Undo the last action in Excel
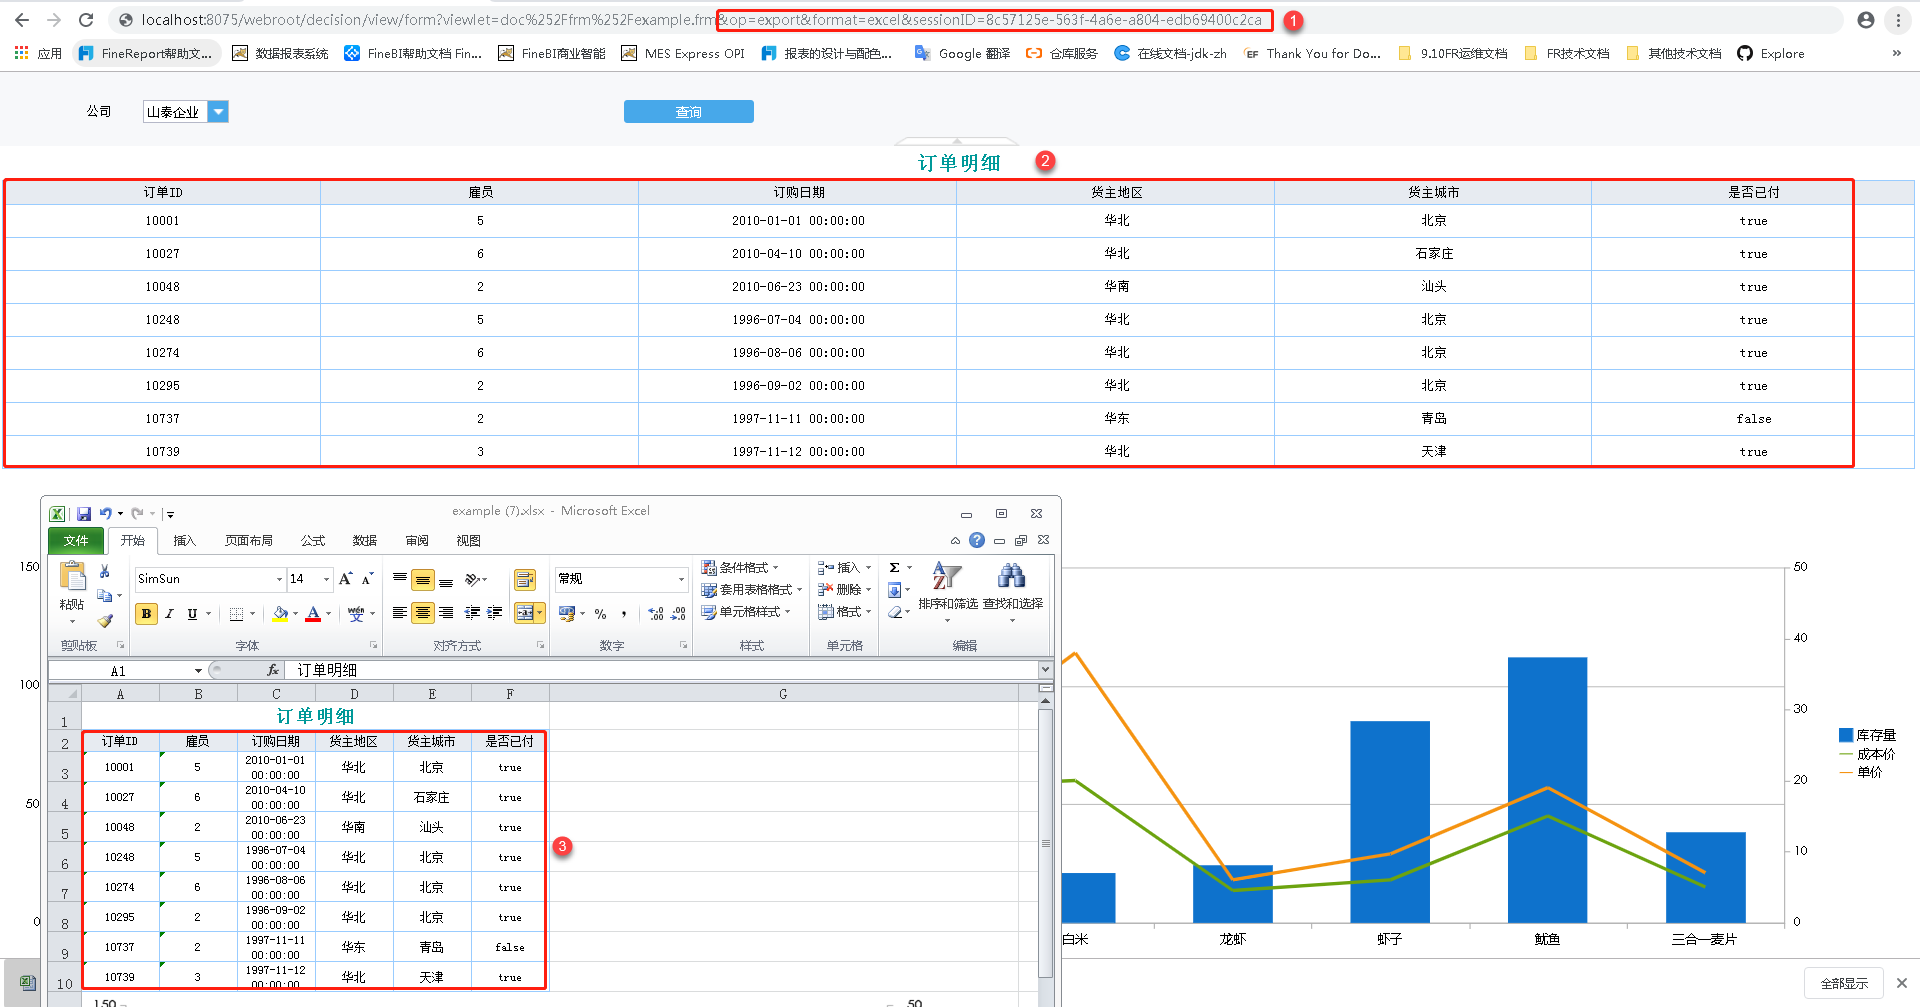 [x=105, y=514]
